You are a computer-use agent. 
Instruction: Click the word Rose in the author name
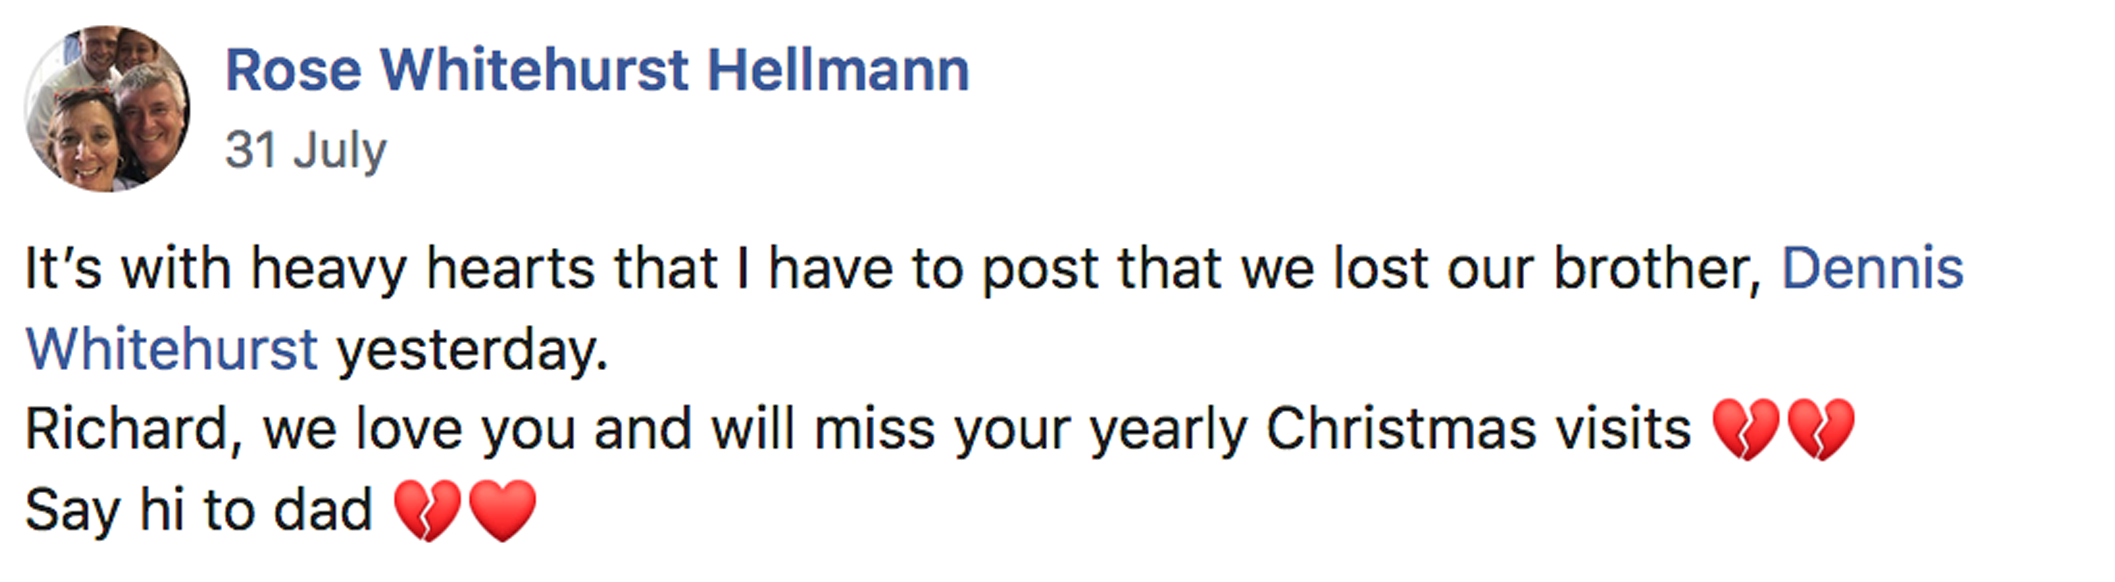click(293, 70)
